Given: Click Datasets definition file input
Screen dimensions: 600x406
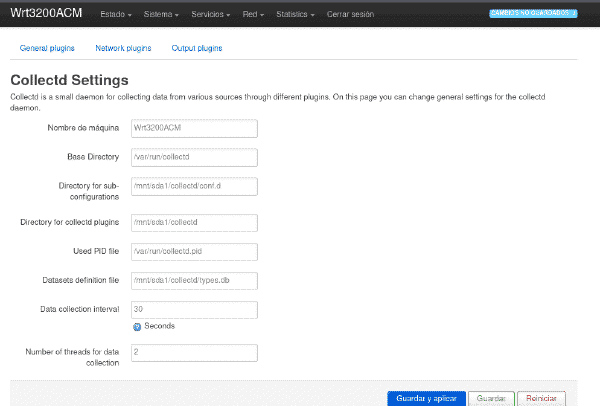Looking at the screenshot, I should [x=194, y=280].
